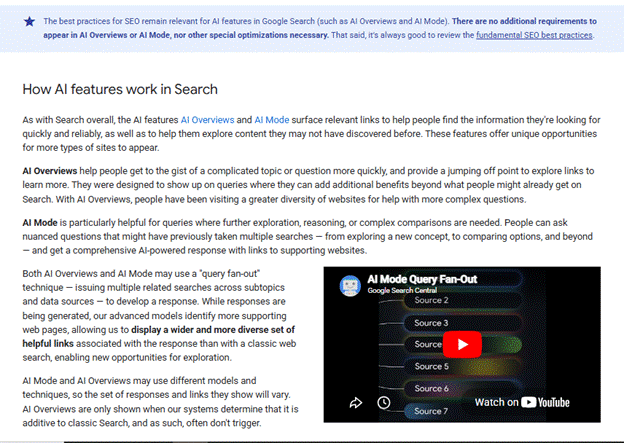Click the bold AI Overviews paragraph lead

50,171
